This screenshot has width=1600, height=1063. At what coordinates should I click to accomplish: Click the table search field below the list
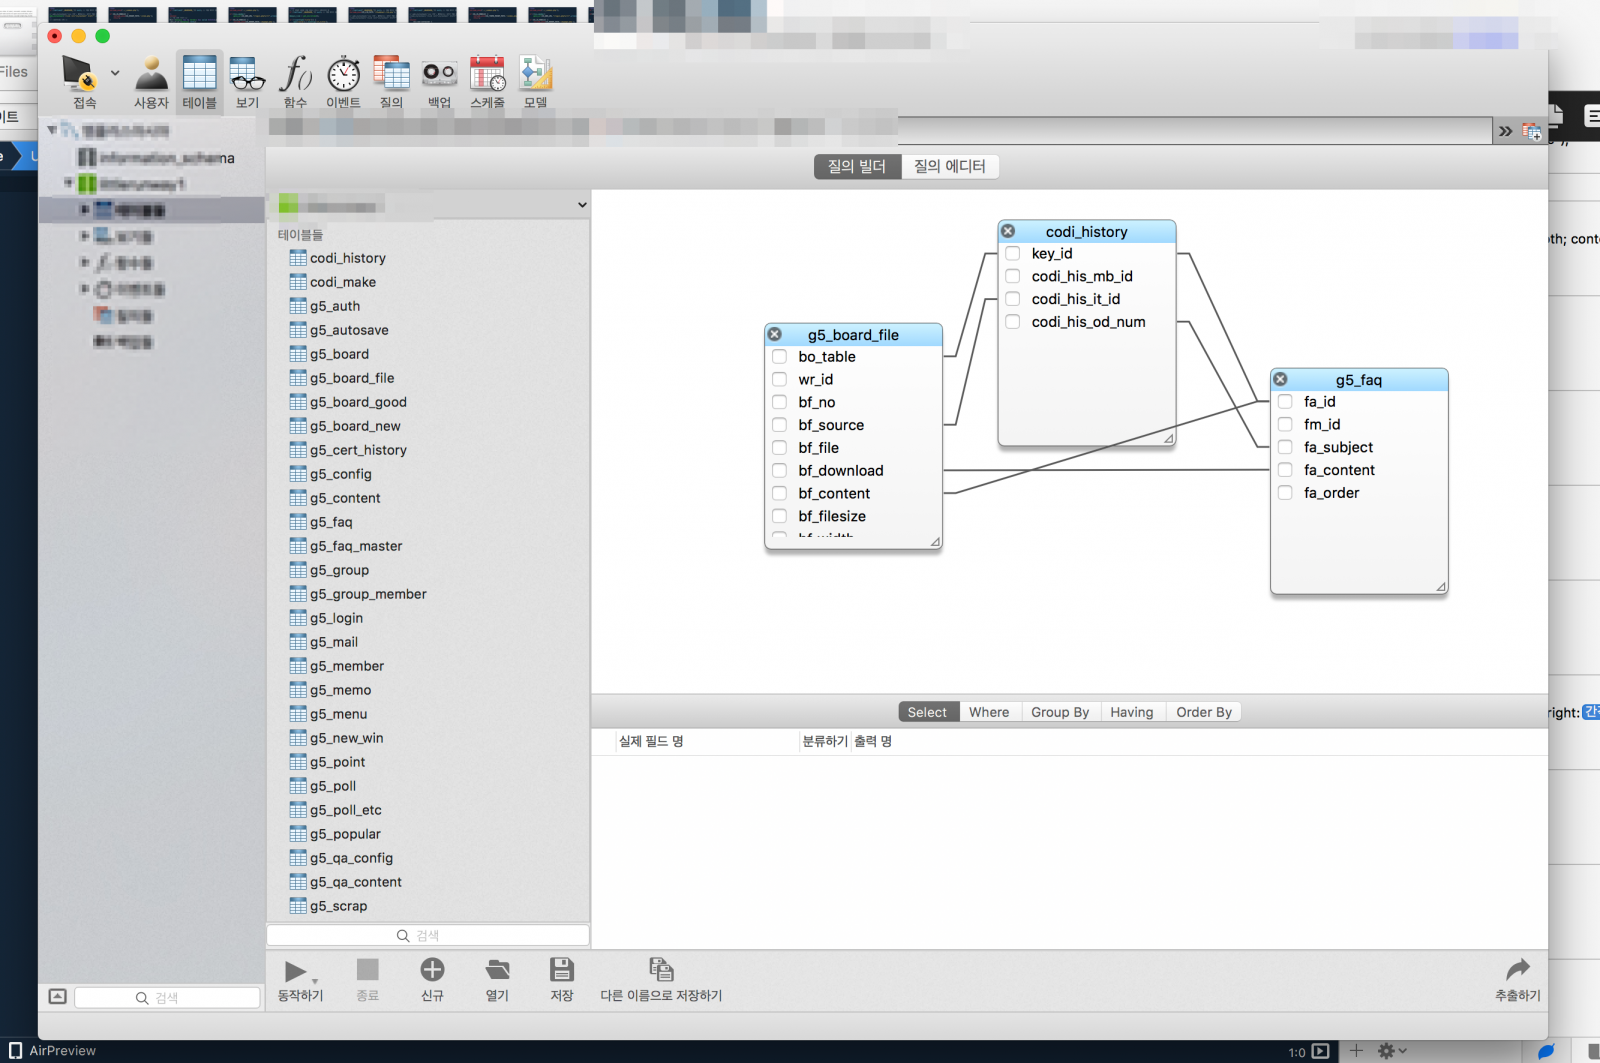428,935
